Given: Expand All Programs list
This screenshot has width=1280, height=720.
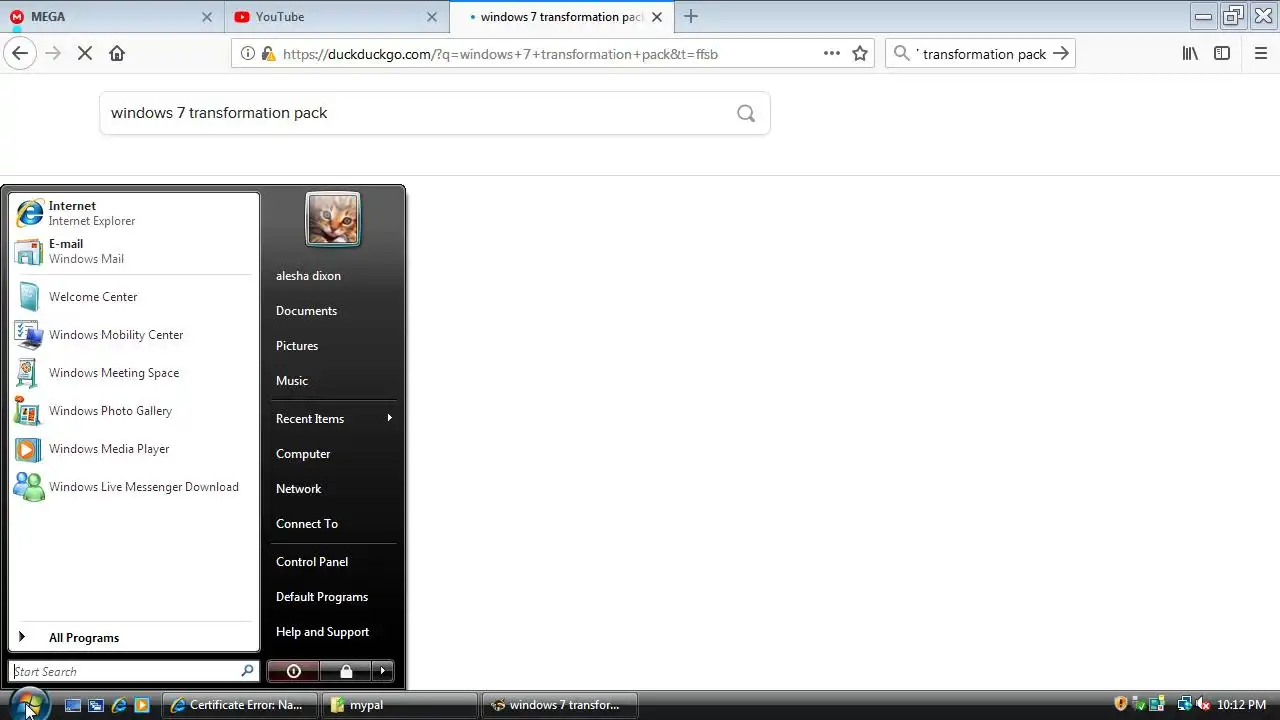Looking at the screenshot, I should [x=134, y=638].
